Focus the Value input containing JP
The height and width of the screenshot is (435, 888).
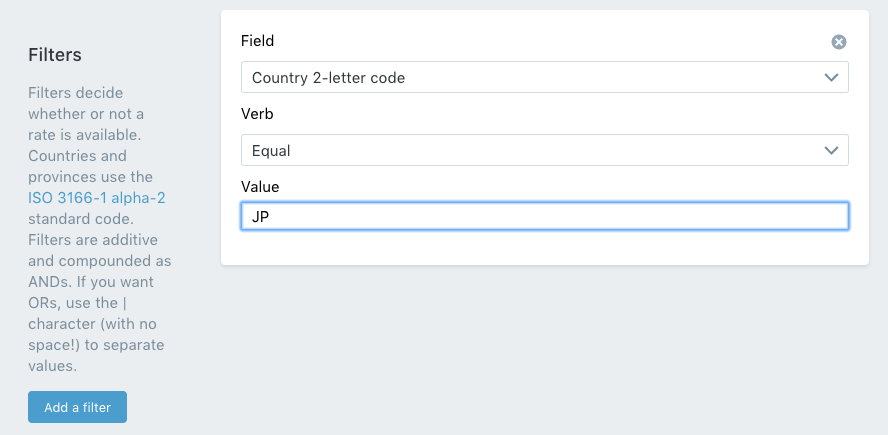[x=544, y=216]
